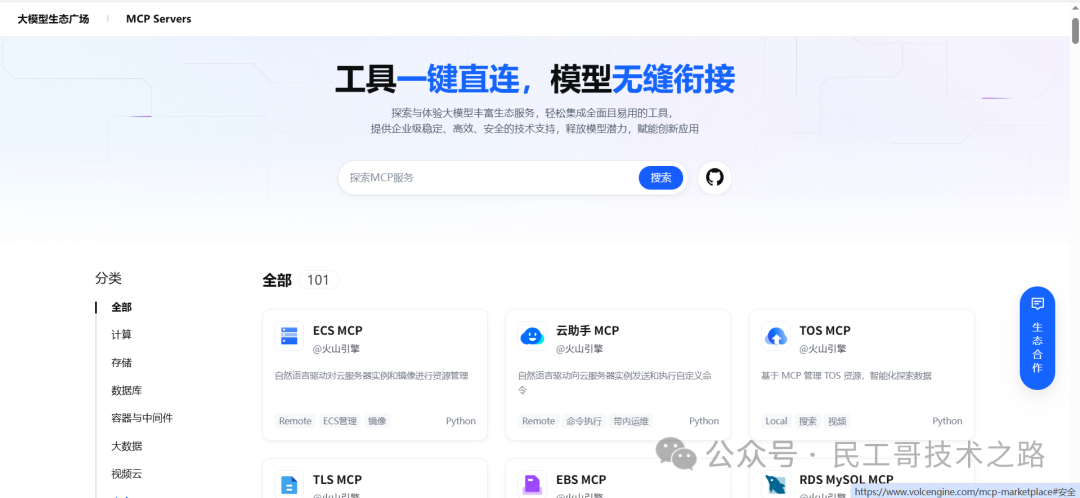Click the ECS MCP description text
Viewport: 1080px width, 498px height.
371,376
